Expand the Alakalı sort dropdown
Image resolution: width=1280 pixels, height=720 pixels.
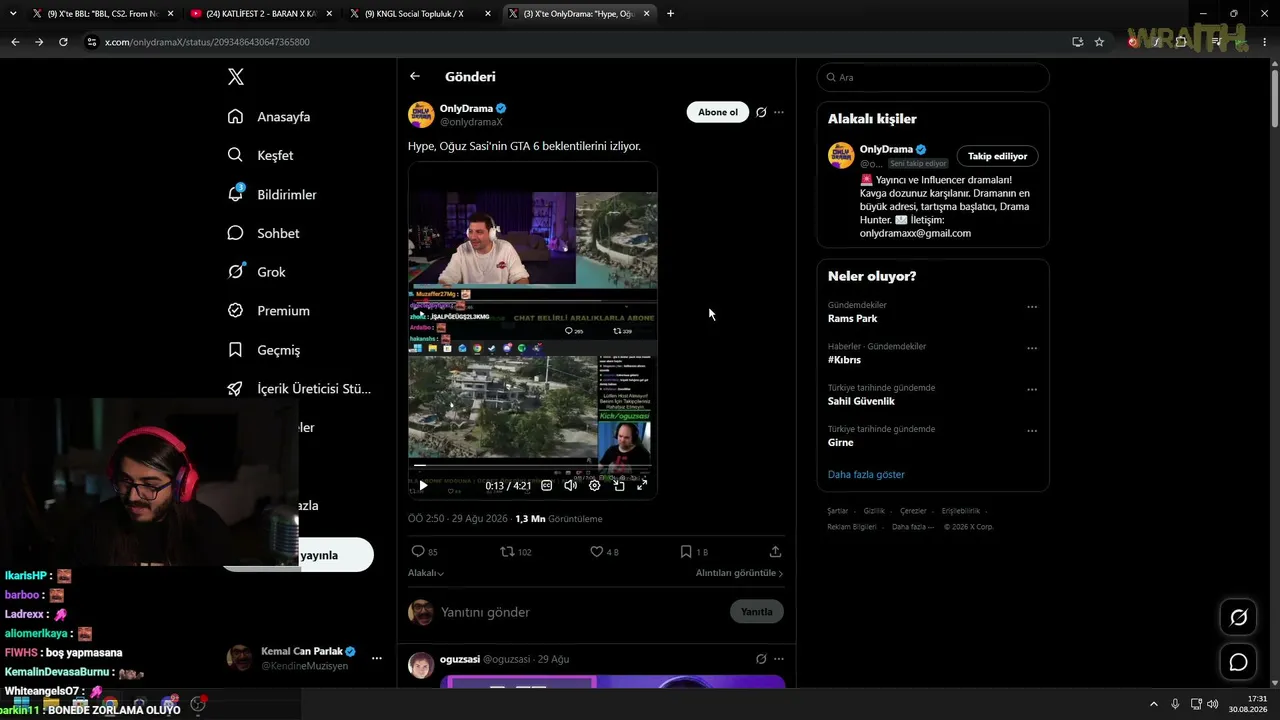click(x=426, y=573)
